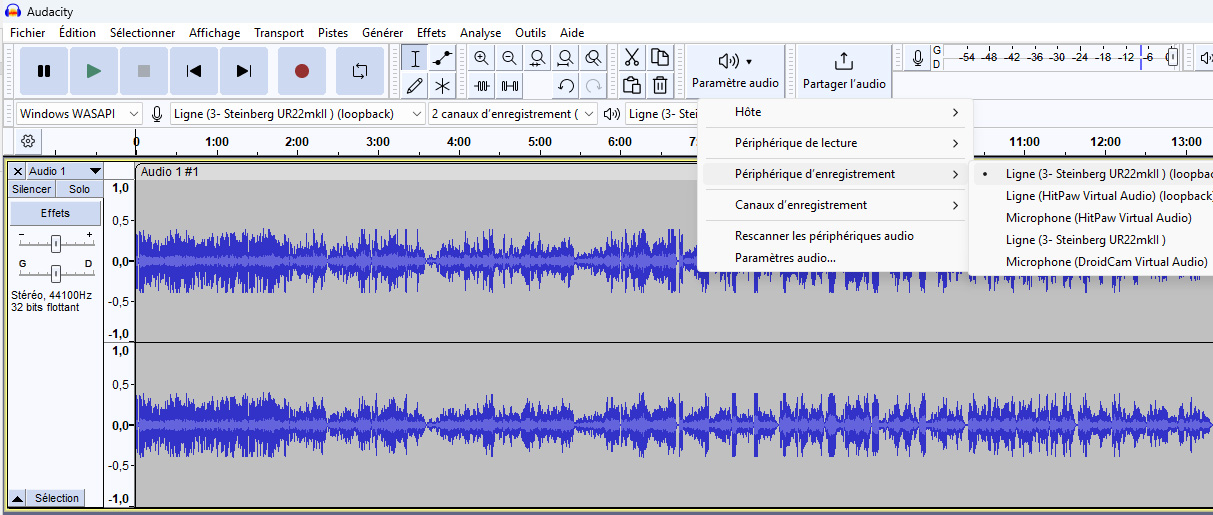The width and height of the screenshot is (1213, 515).
Task: Toggle the Silencer (mute) button on Audio 1
Action: pos(32,189)
